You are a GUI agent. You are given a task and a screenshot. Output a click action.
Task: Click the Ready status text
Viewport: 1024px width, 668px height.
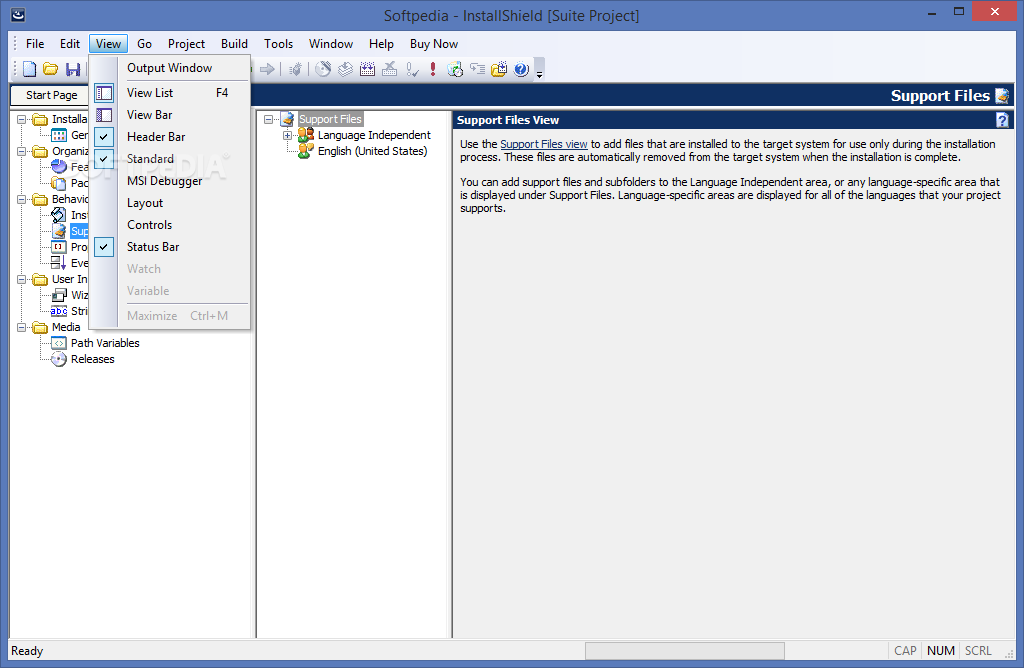pyautogui.click(x=27, y=651)
